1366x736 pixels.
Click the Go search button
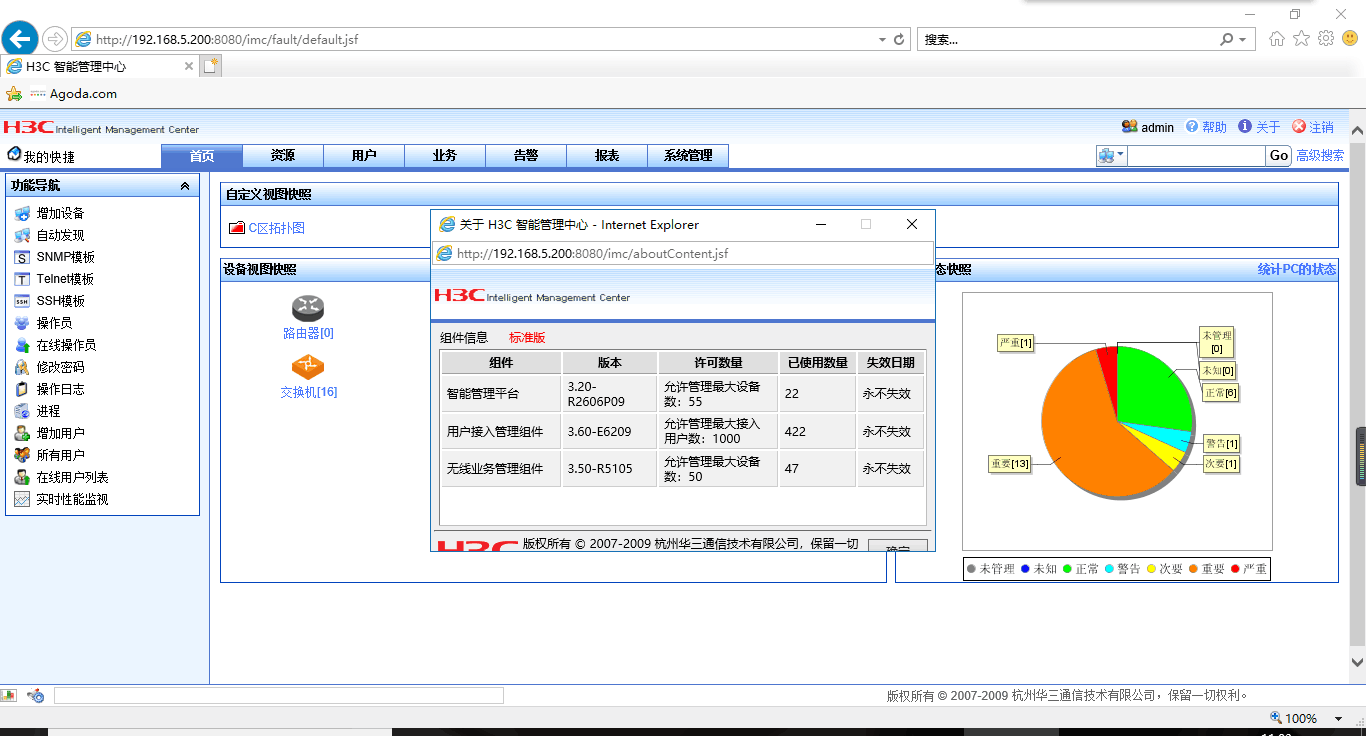point(1279,156)
